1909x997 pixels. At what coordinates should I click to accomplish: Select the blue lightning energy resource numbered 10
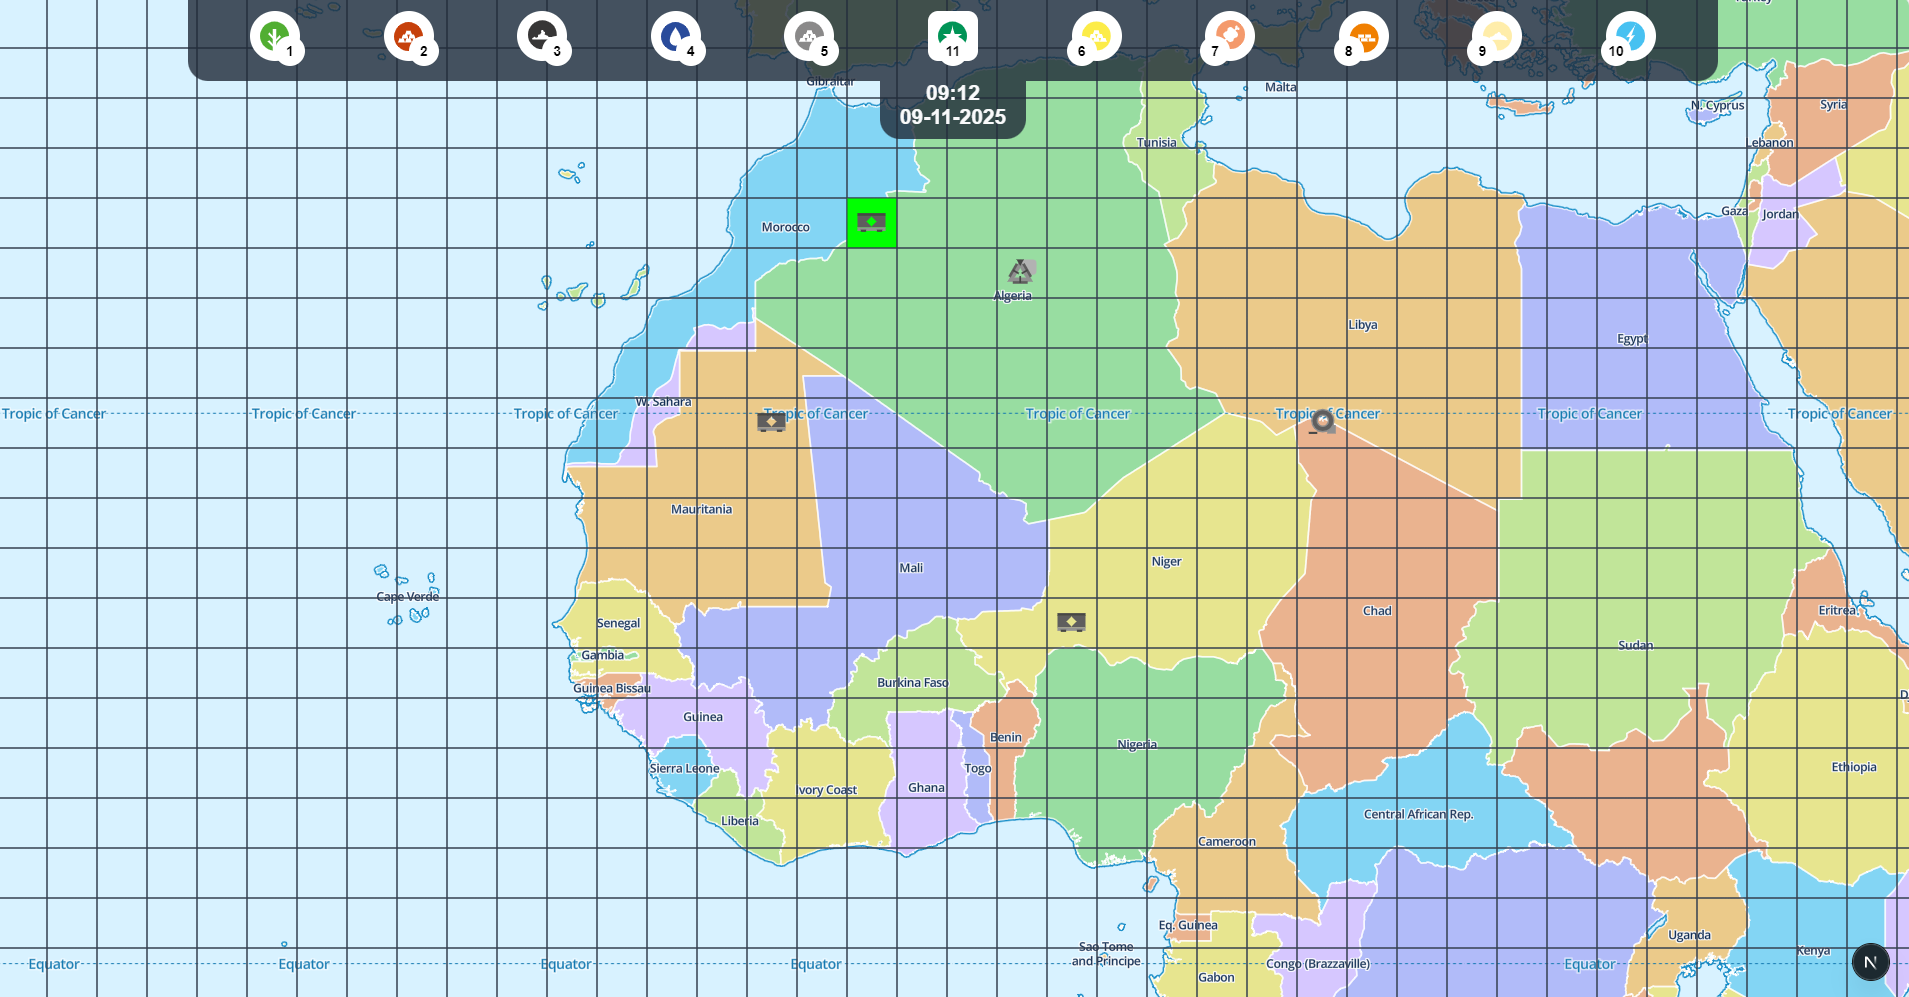coord(1630,37)
